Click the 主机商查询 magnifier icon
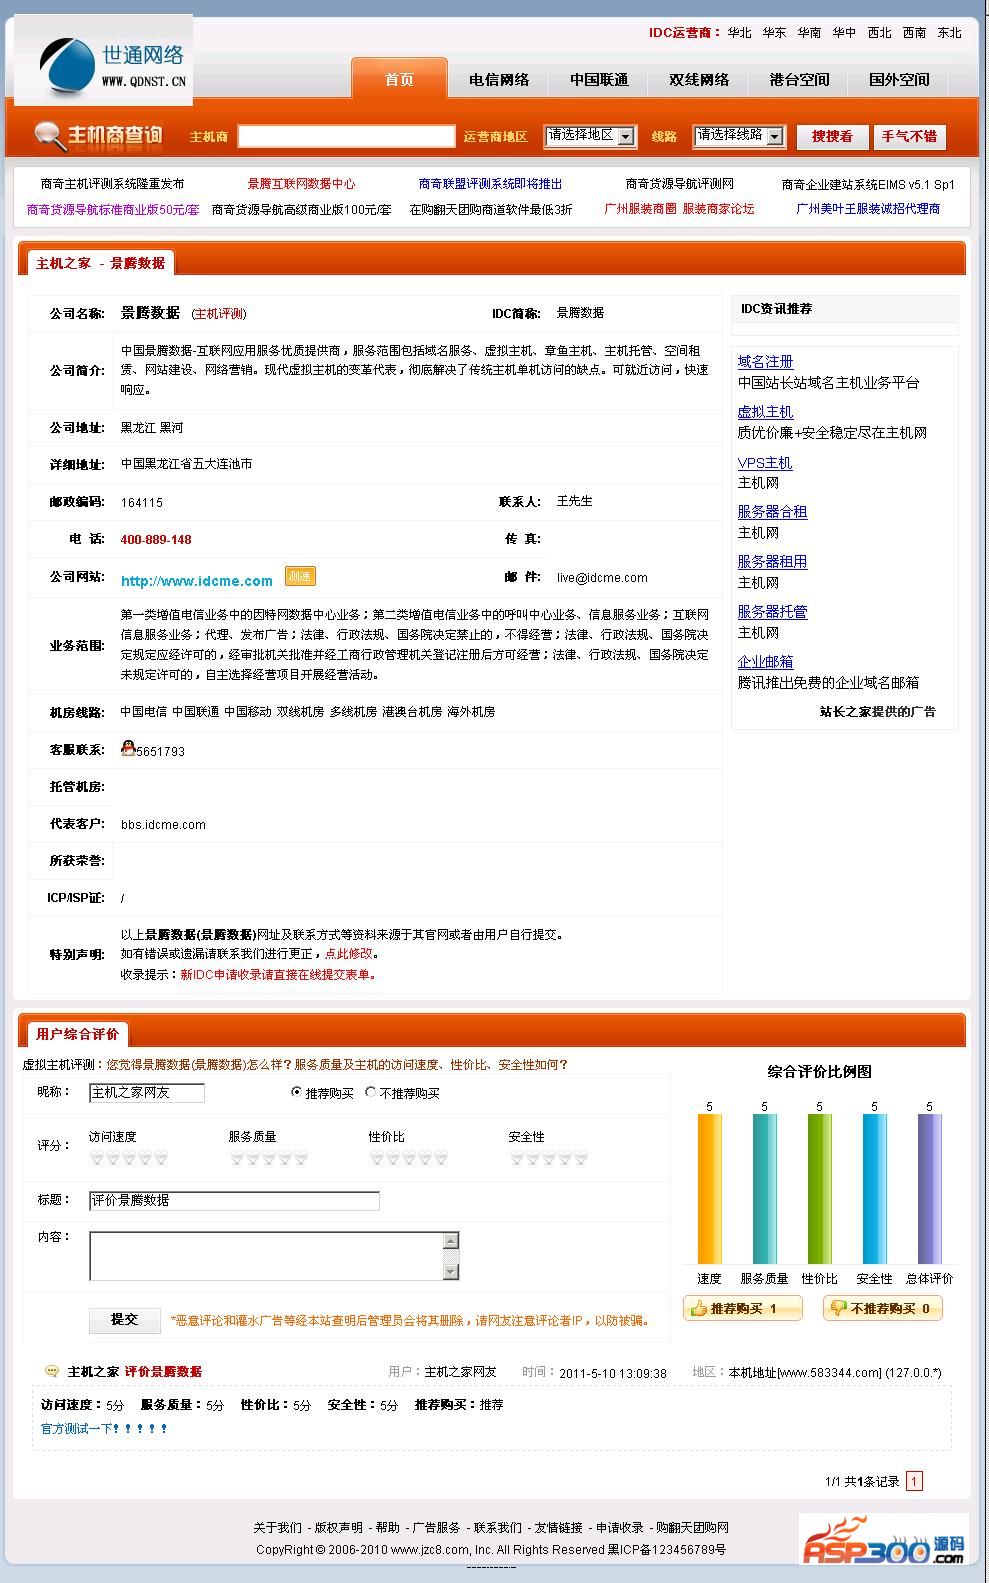Image resolution: width=989 pixels, height=1583 pixels. (x=48, y=135)
